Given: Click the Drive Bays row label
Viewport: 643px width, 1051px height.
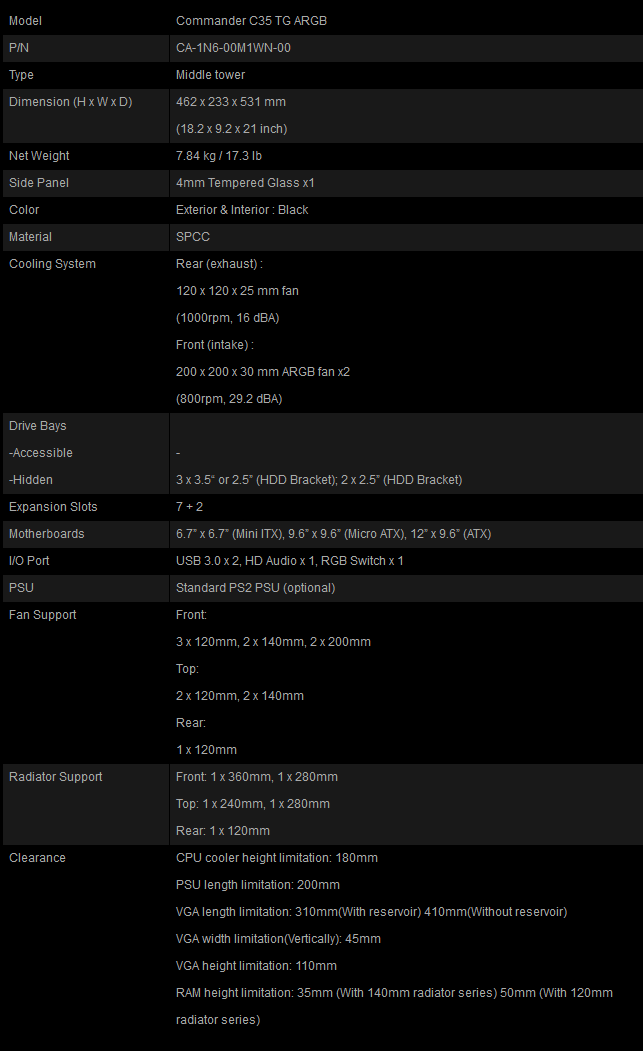Looking at the screenshot, I should click(x=38, y=426).
